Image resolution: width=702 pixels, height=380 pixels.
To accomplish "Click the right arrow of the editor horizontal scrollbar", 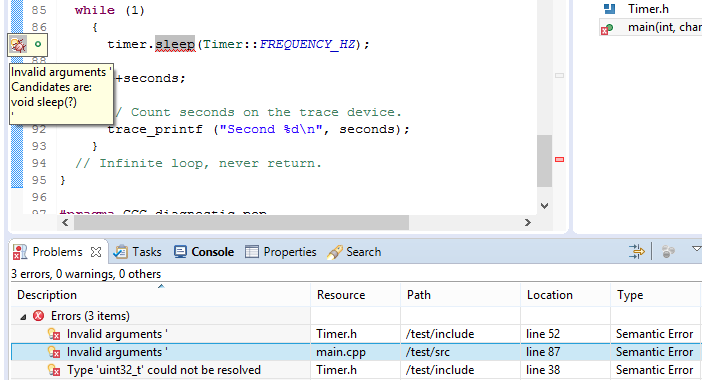I will pos(528,222).
